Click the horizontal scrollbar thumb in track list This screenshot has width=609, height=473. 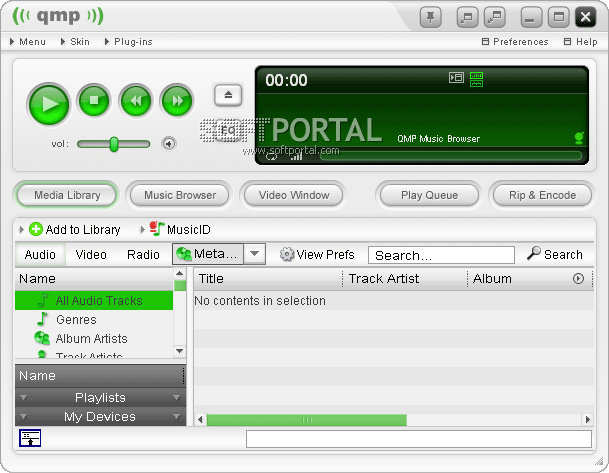pos(307,420)
